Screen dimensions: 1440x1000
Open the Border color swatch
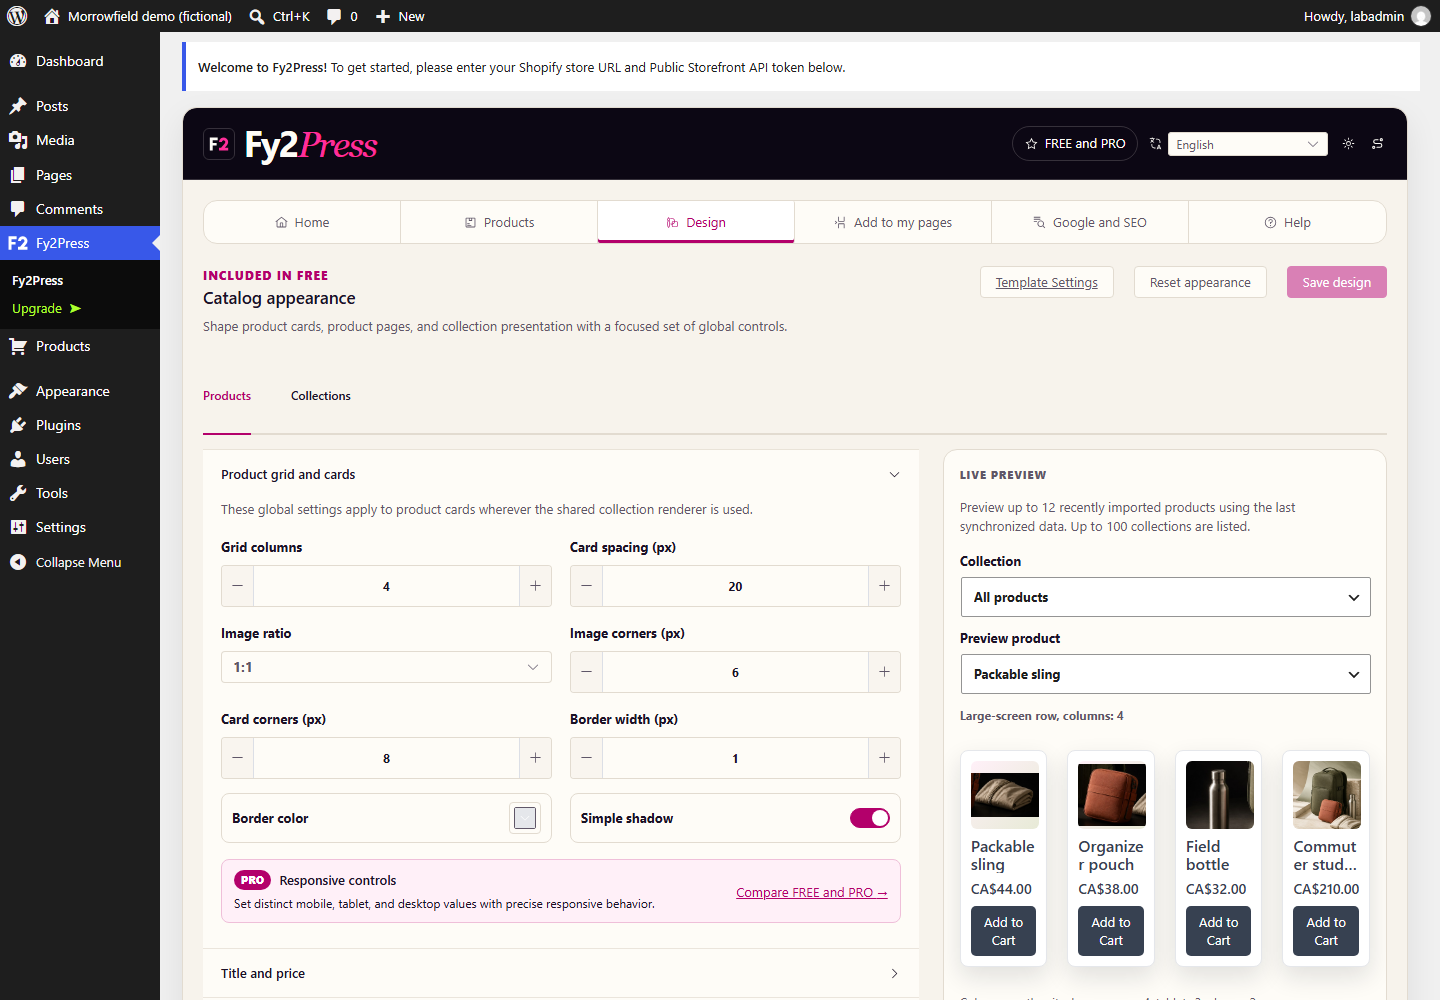pyautogui.click(x=525, y=818)
